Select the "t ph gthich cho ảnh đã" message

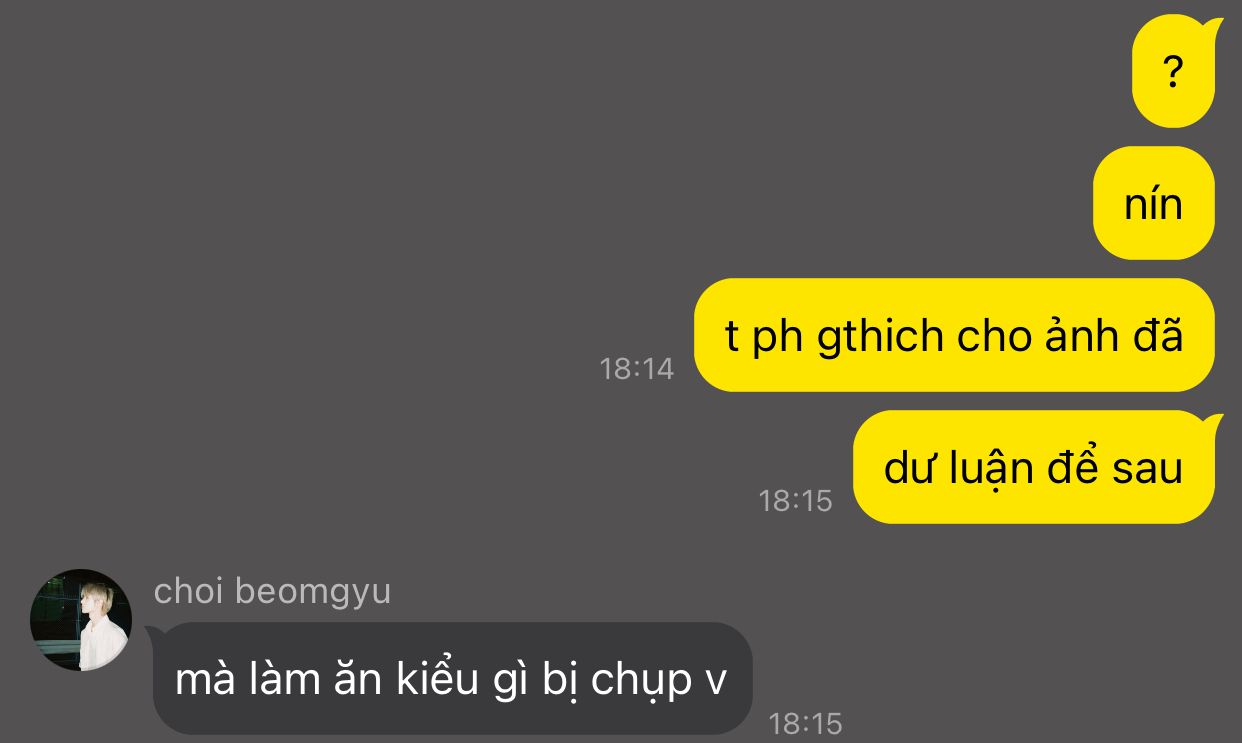click(954, 335)
